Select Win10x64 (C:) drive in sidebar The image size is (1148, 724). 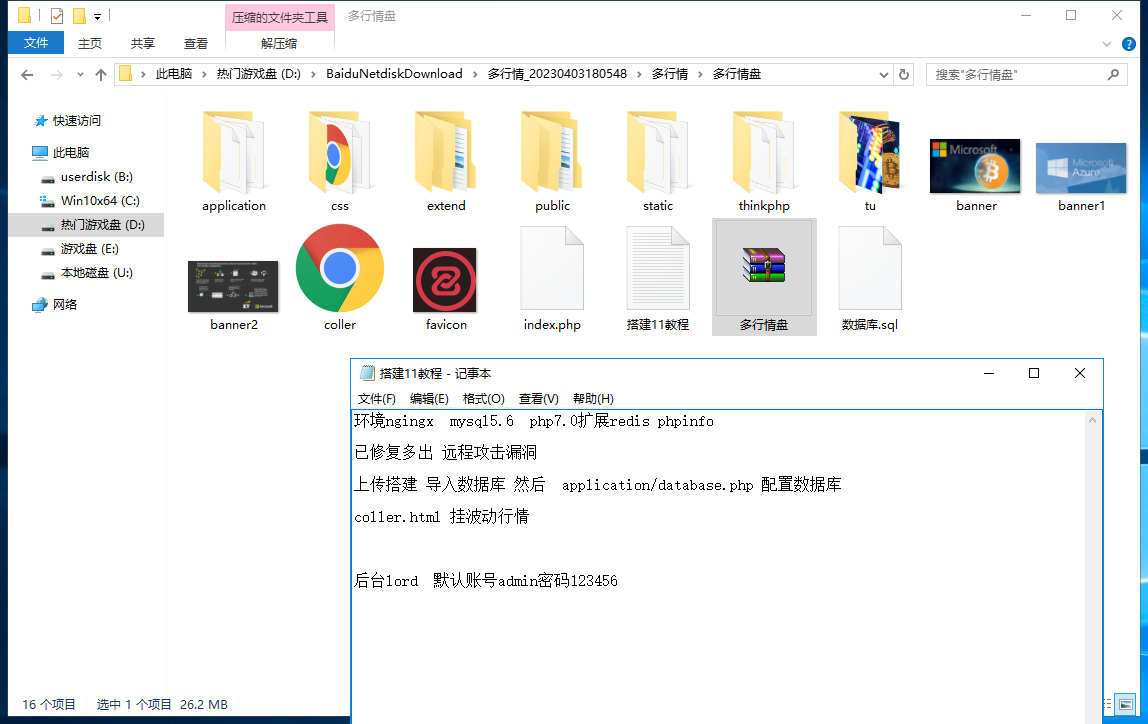[100, 201]
